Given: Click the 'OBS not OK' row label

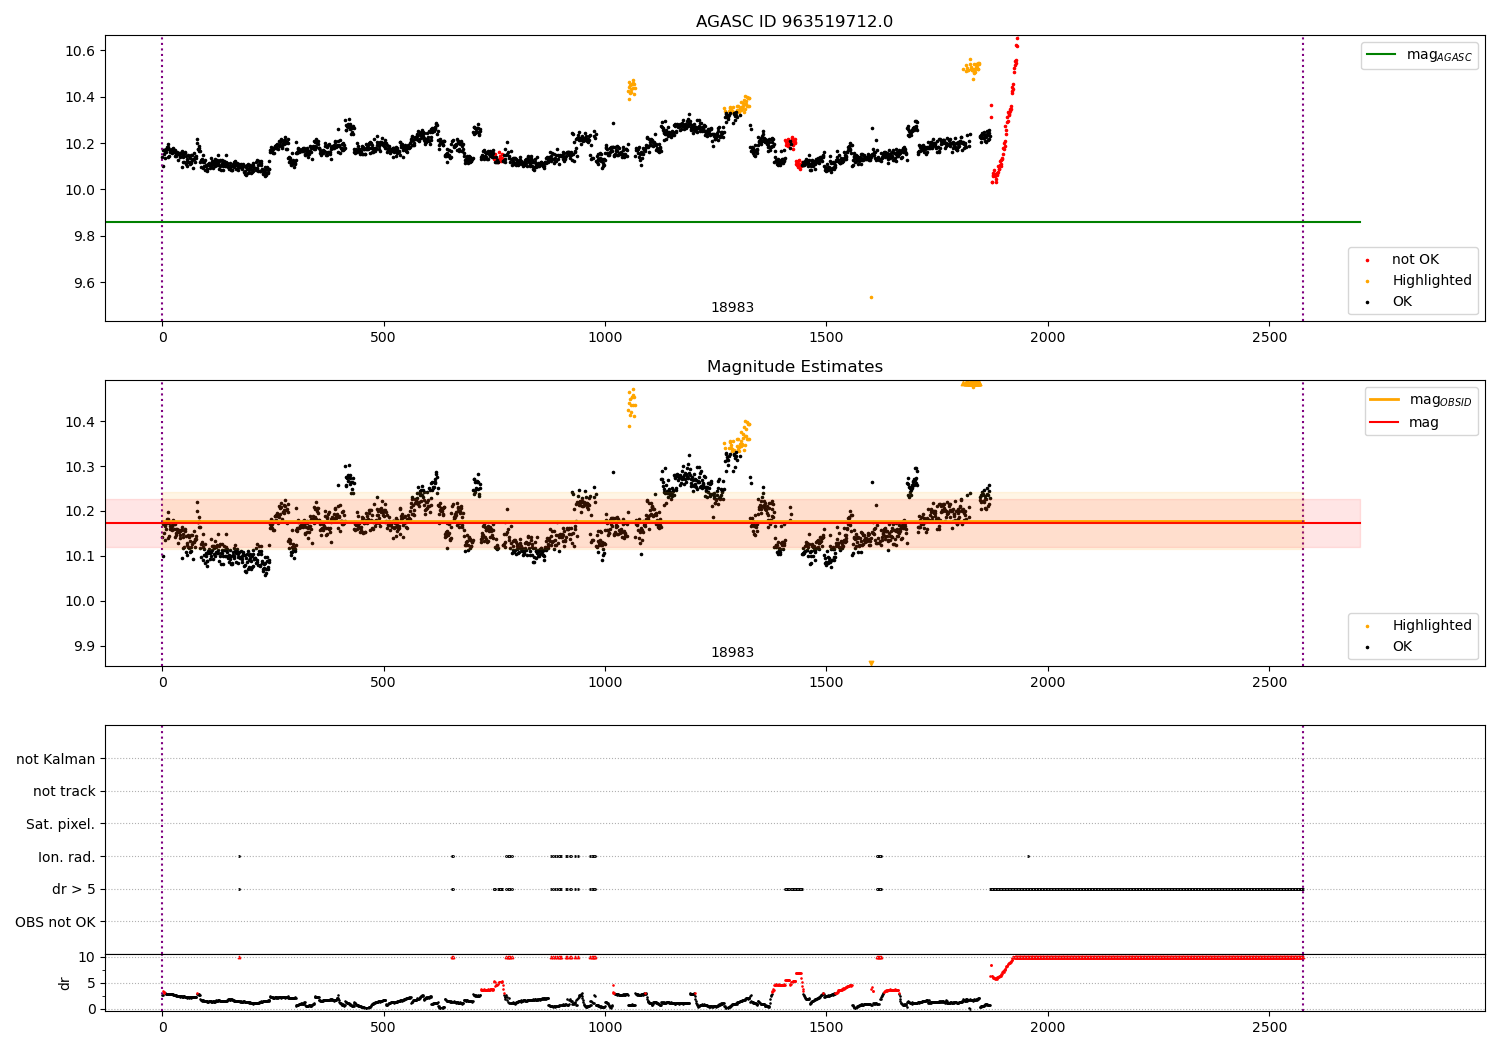Looking at the screenshot, I should 56,922.
